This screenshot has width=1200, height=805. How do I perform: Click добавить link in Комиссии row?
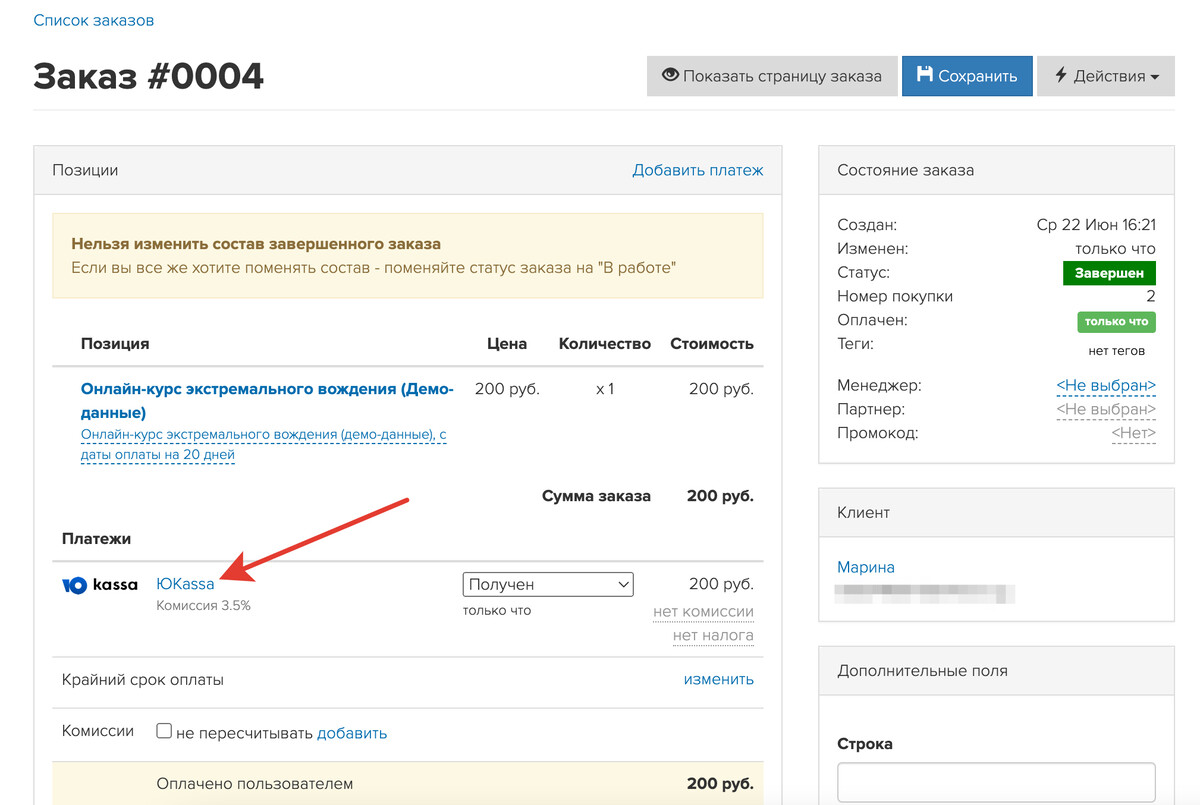point(352,733)
